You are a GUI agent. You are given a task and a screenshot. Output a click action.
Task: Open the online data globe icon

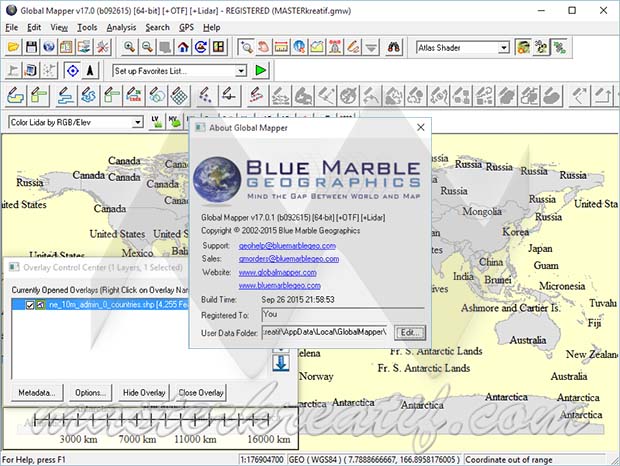(x=49, y=47)
